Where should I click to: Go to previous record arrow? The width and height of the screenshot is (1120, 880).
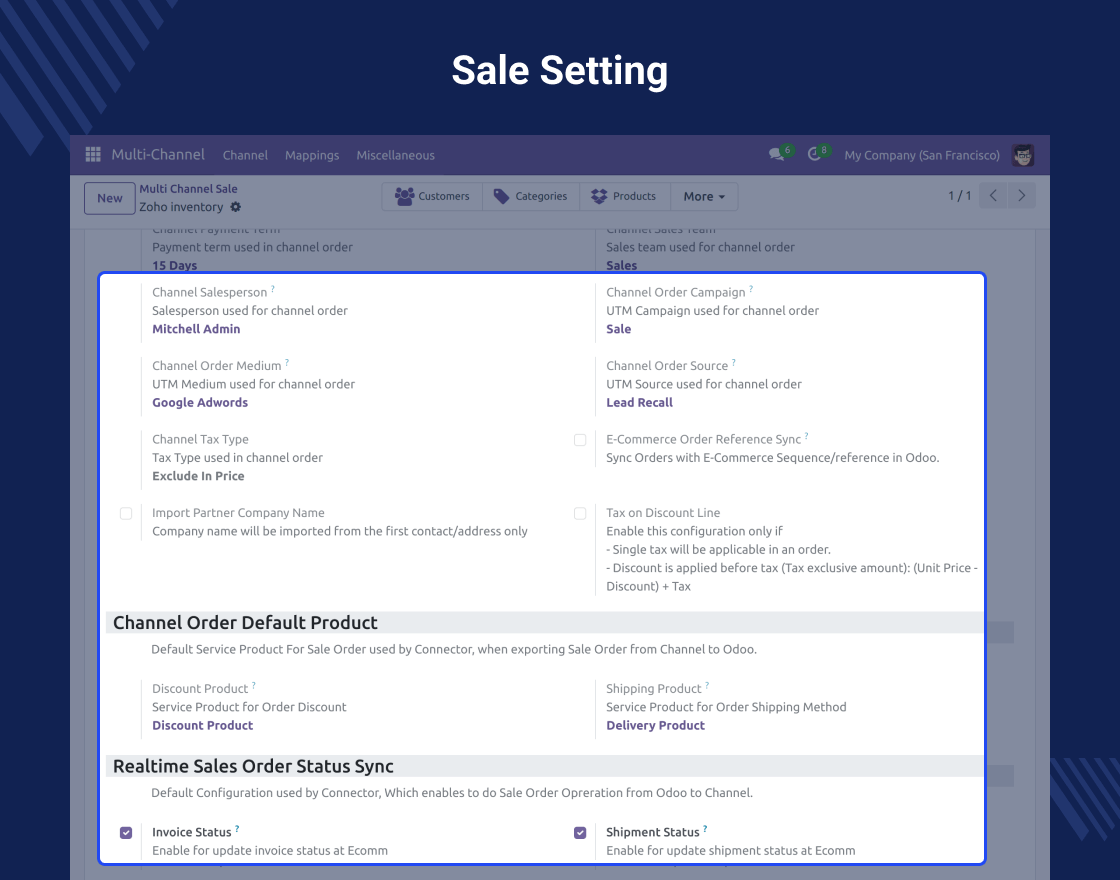coord(993,196)
